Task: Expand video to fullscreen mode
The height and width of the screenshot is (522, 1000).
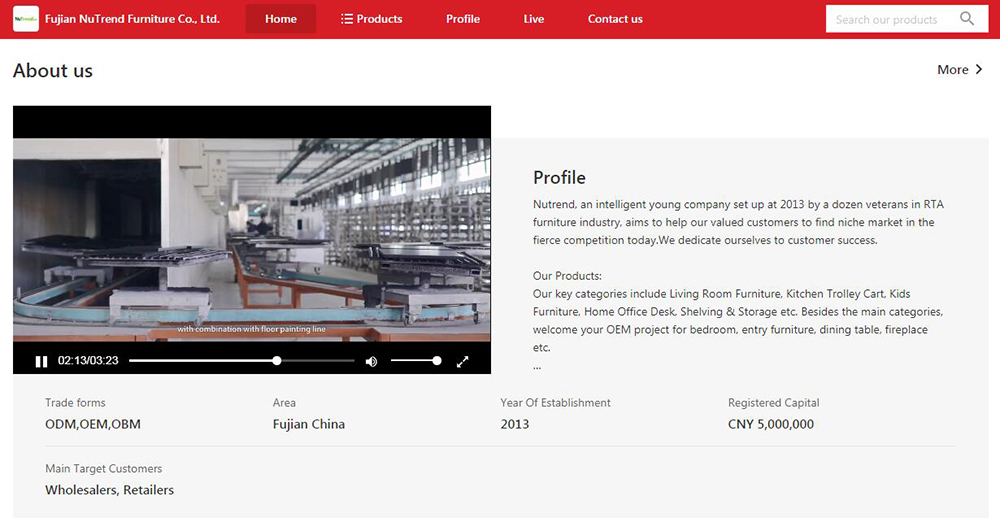Action: point(463,362)
